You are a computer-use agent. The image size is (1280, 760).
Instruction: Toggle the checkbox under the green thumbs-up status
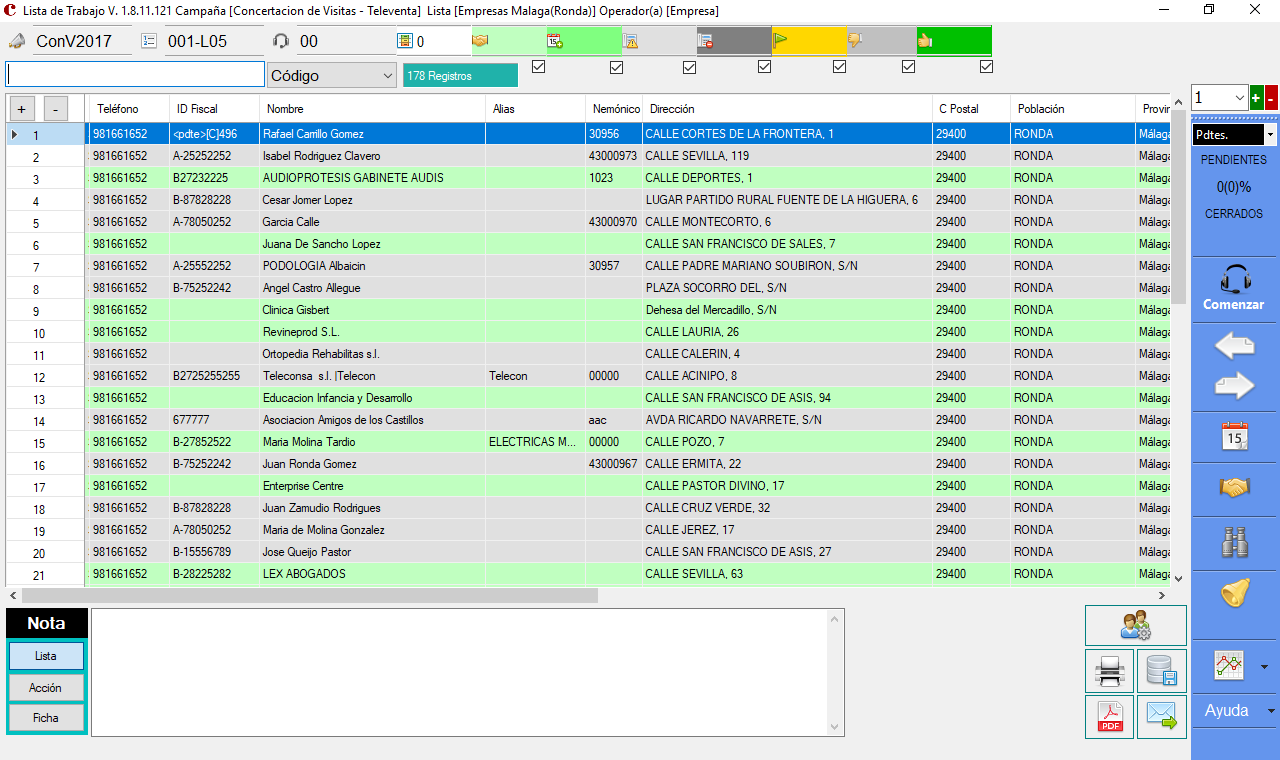click(x=986, y=67)
